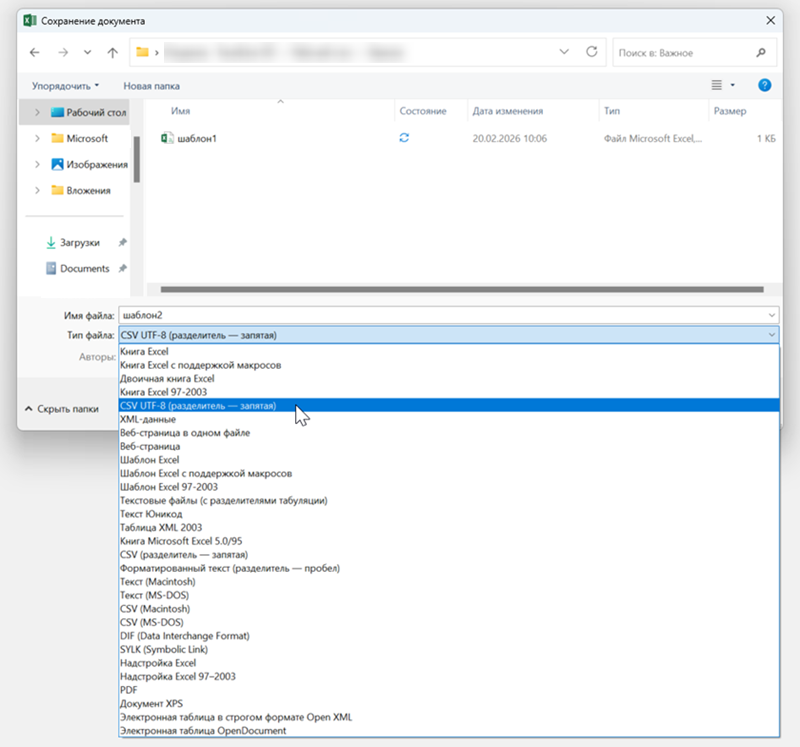Click the back navigation arrow
Image resolution: width=800 pixels, height=747 pixels.
[x=35, y=52]
